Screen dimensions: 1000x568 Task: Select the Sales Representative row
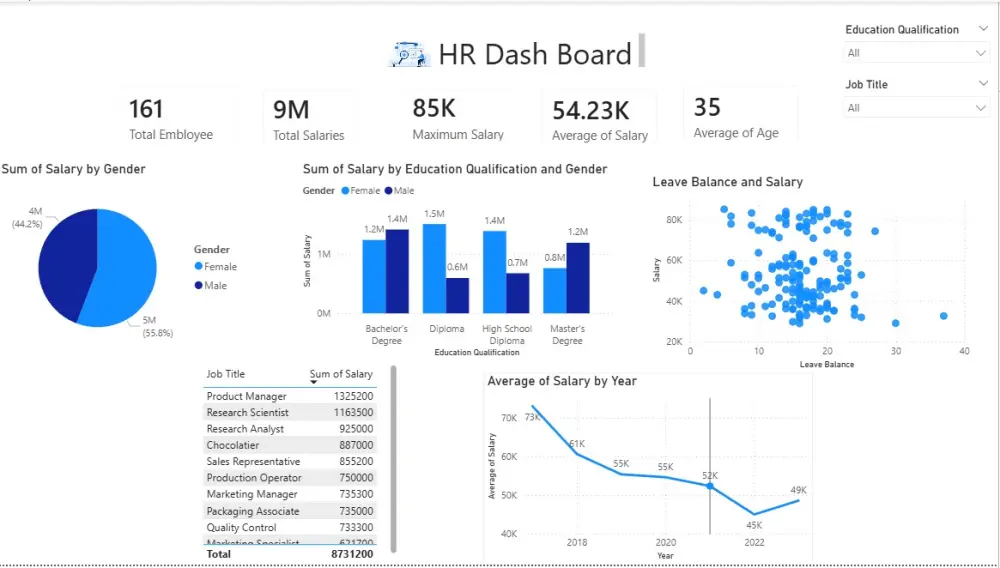290,462
